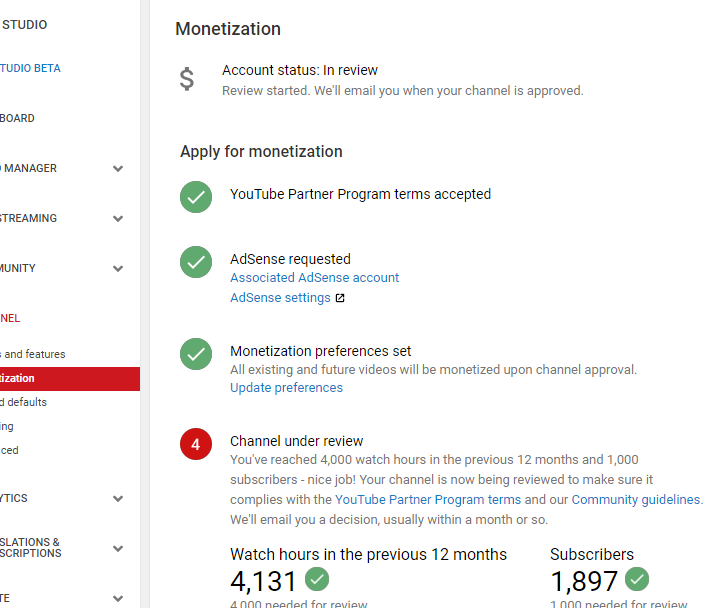Click the Channel under review heading

(296, 441)
